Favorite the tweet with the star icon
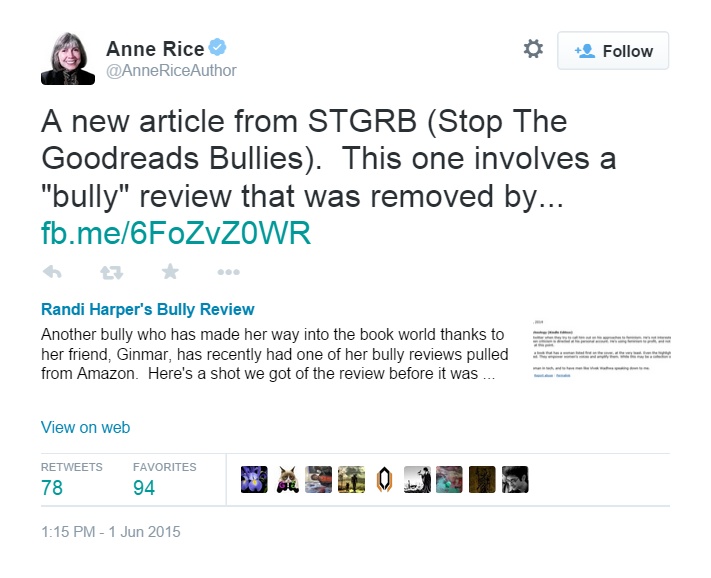The image size is (711, 578). pos(170,272)
